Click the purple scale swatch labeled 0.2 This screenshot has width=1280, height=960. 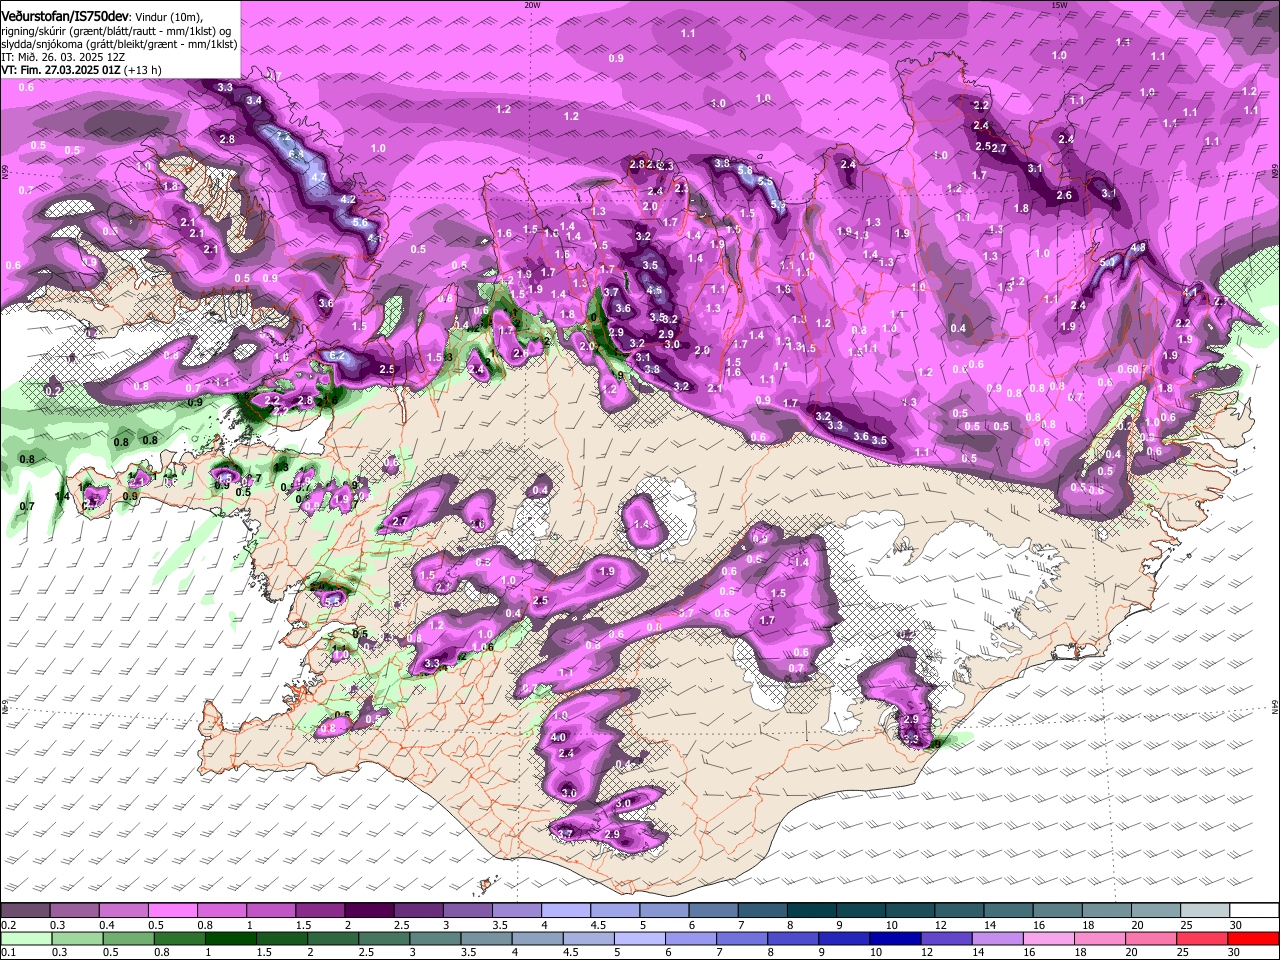25,910
